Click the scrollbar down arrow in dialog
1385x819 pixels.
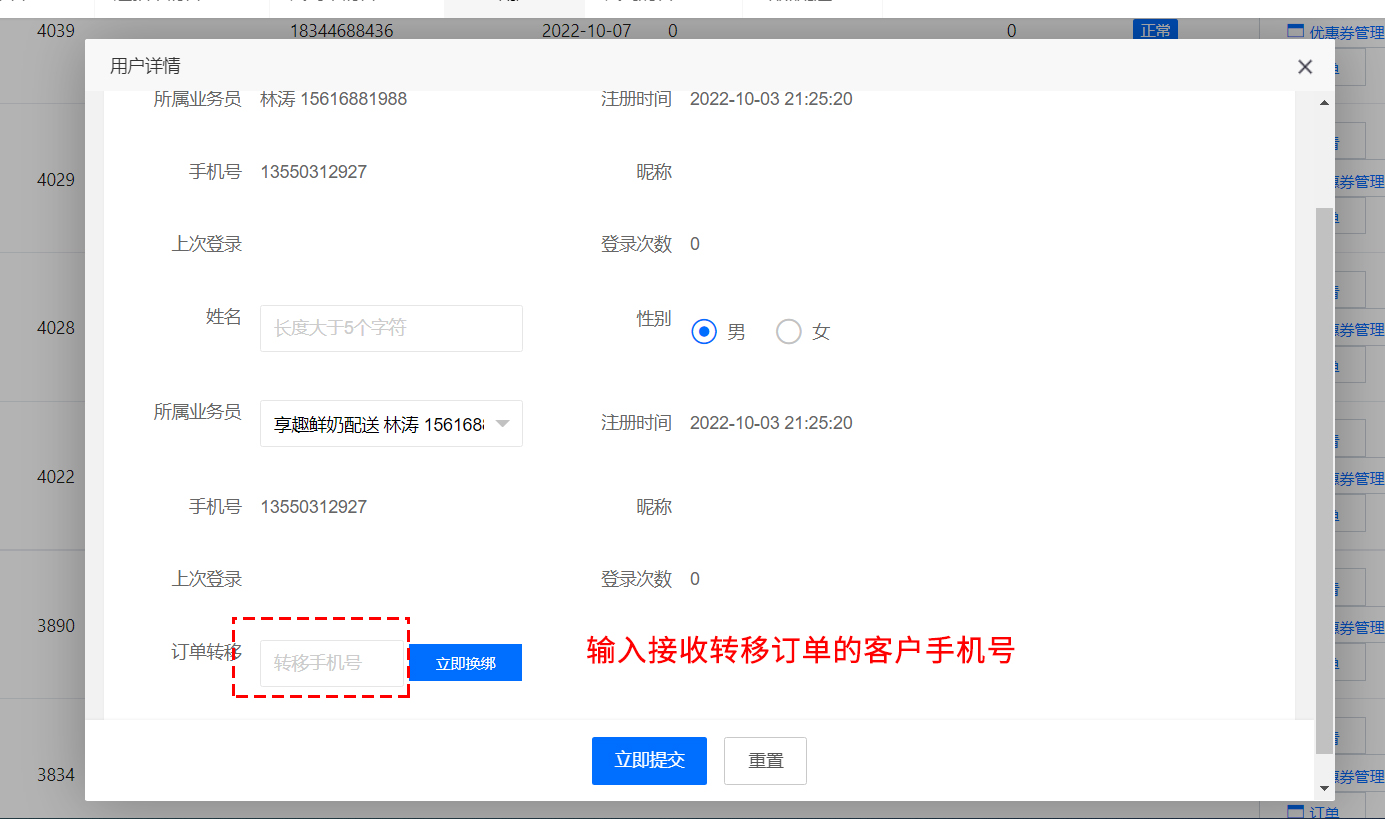(1325, 788)
